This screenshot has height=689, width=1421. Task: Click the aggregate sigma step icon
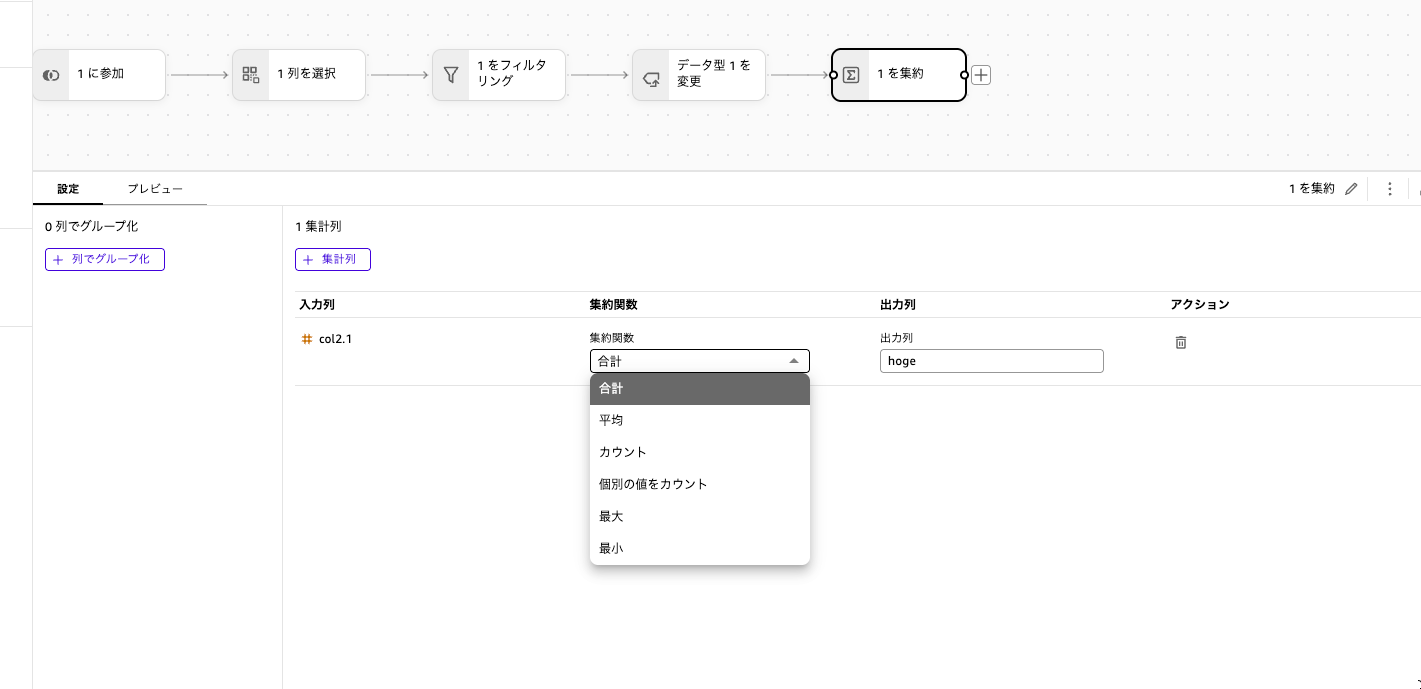(x=851, y=75)
